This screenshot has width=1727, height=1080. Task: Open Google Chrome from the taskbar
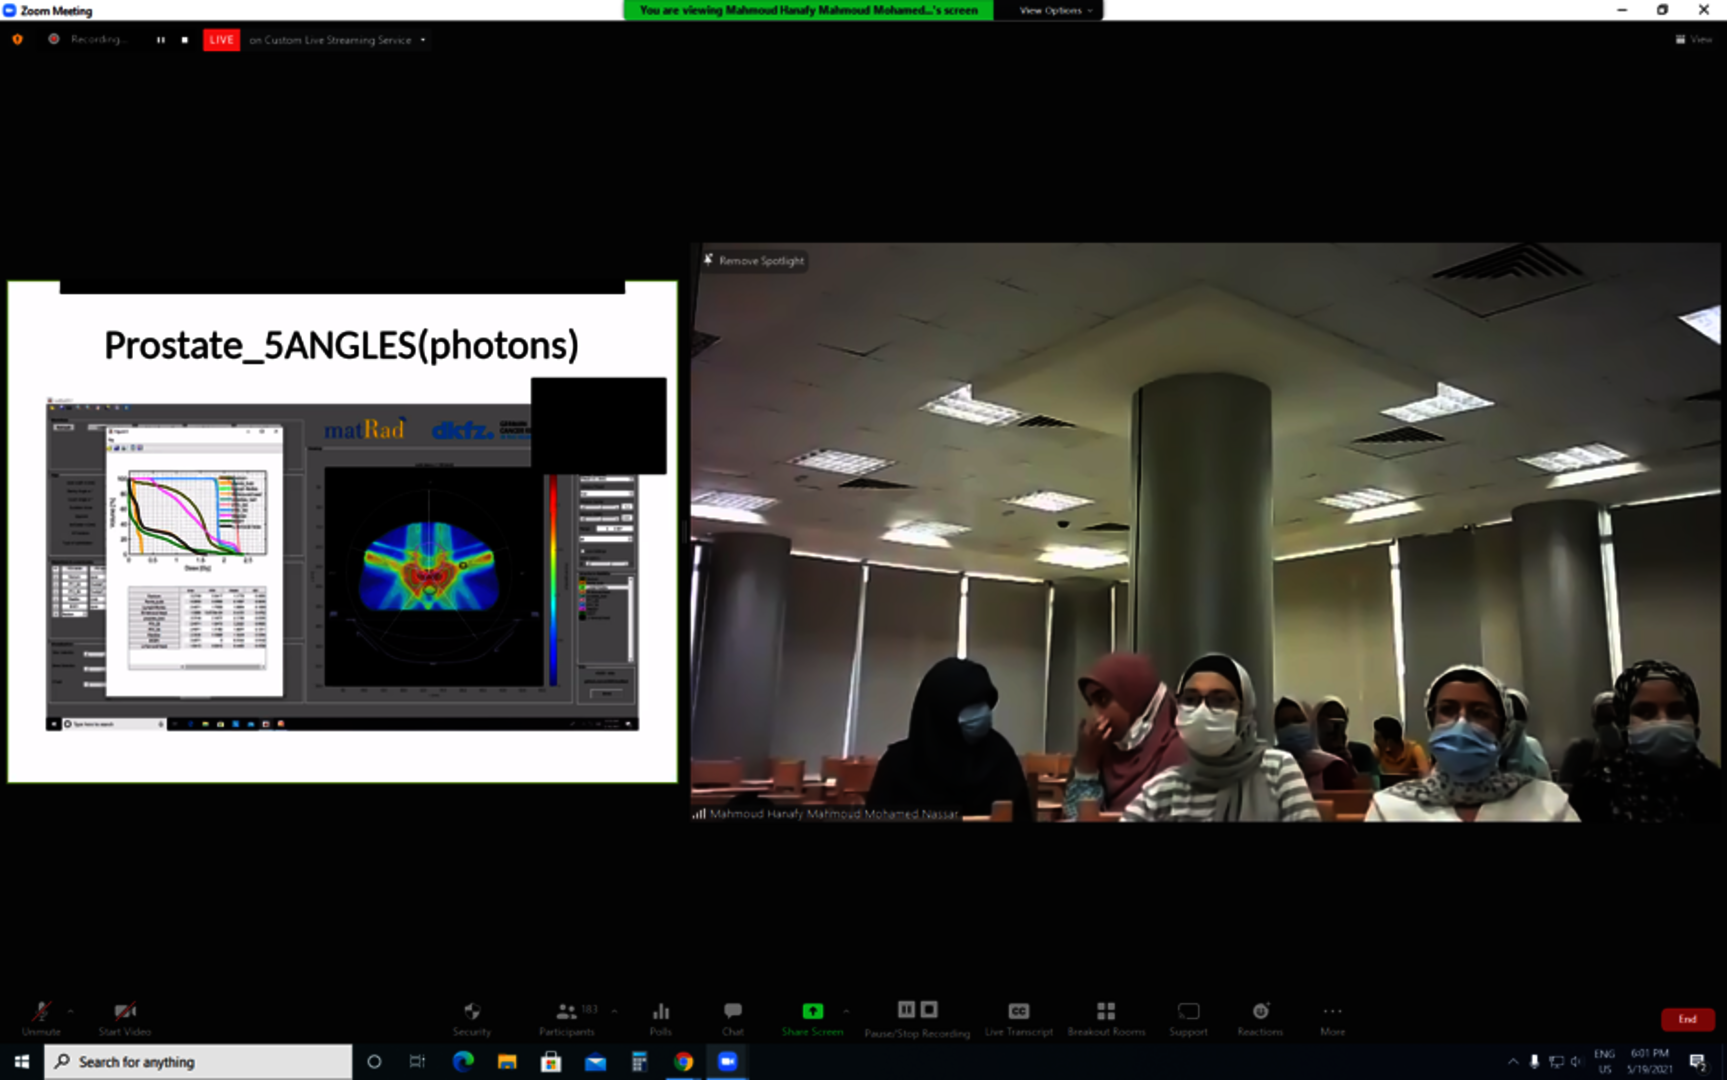[683, 1062]
